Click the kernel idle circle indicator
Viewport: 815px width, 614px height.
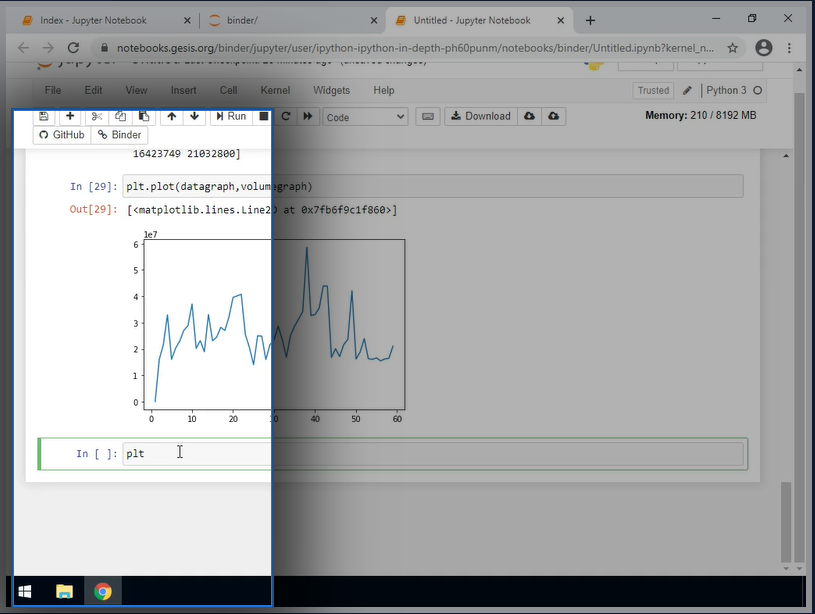757,90
